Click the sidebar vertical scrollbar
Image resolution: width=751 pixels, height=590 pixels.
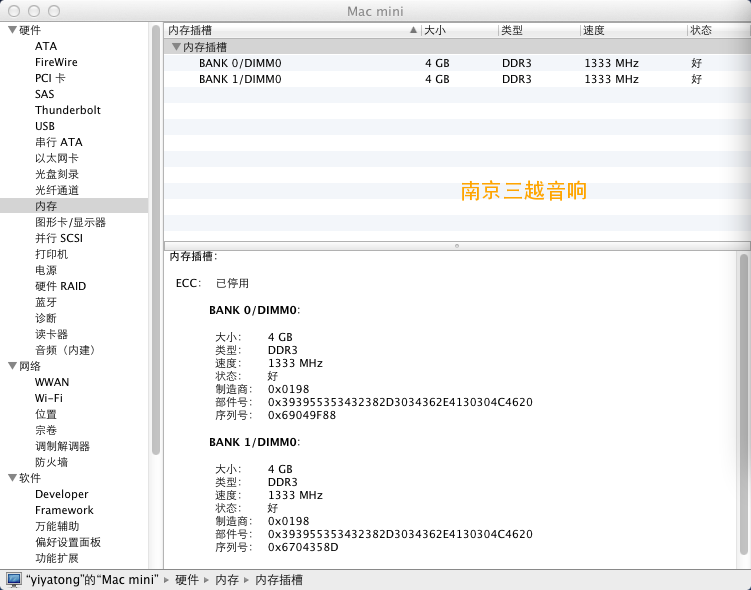[156, 239]
